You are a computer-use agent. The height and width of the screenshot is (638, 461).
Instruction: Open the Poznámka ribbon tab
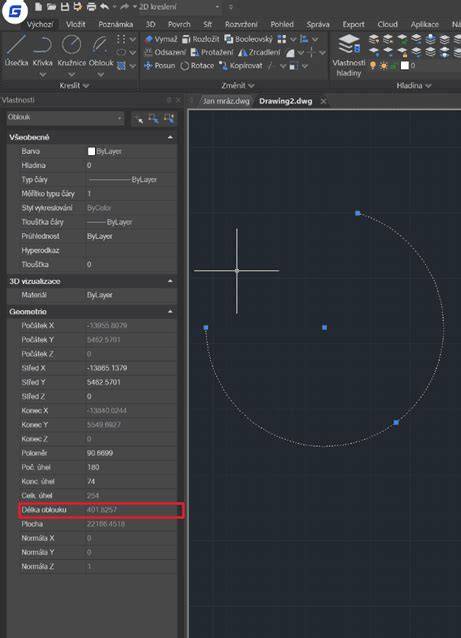[x=116, y=24]
